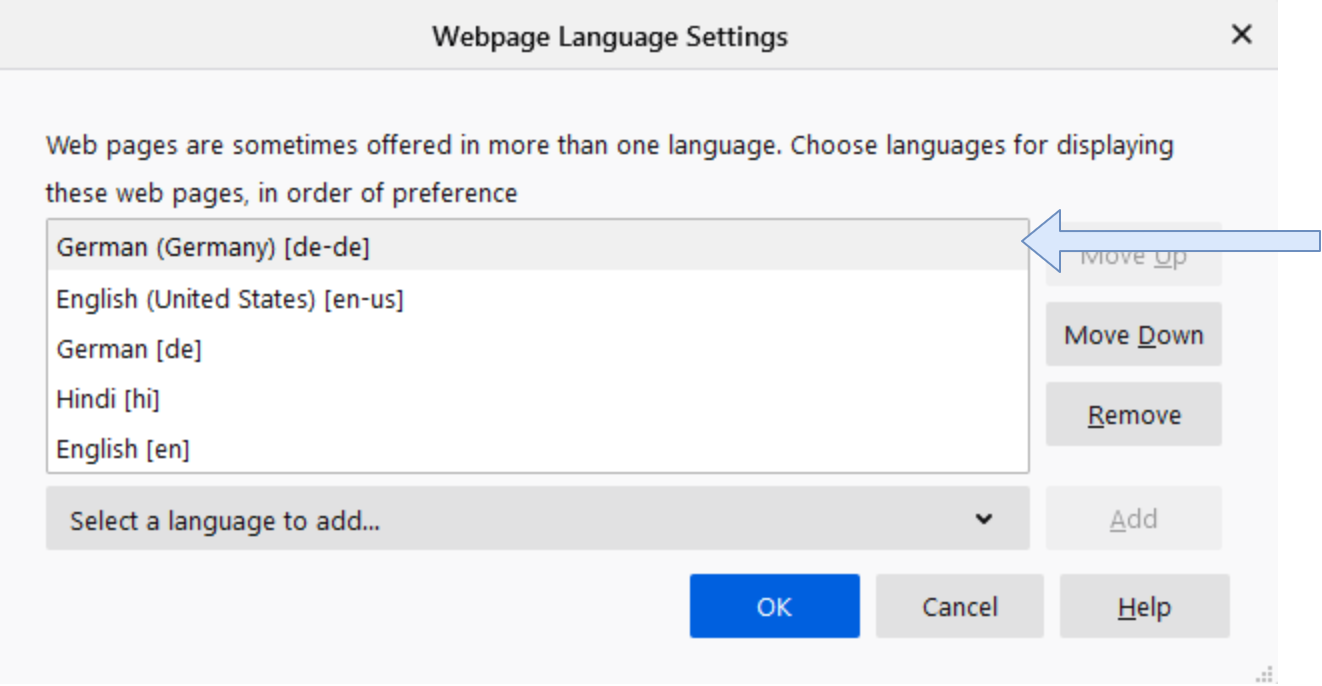Click the 'Web pages are sometimes offered' text line

pos(609,145)
